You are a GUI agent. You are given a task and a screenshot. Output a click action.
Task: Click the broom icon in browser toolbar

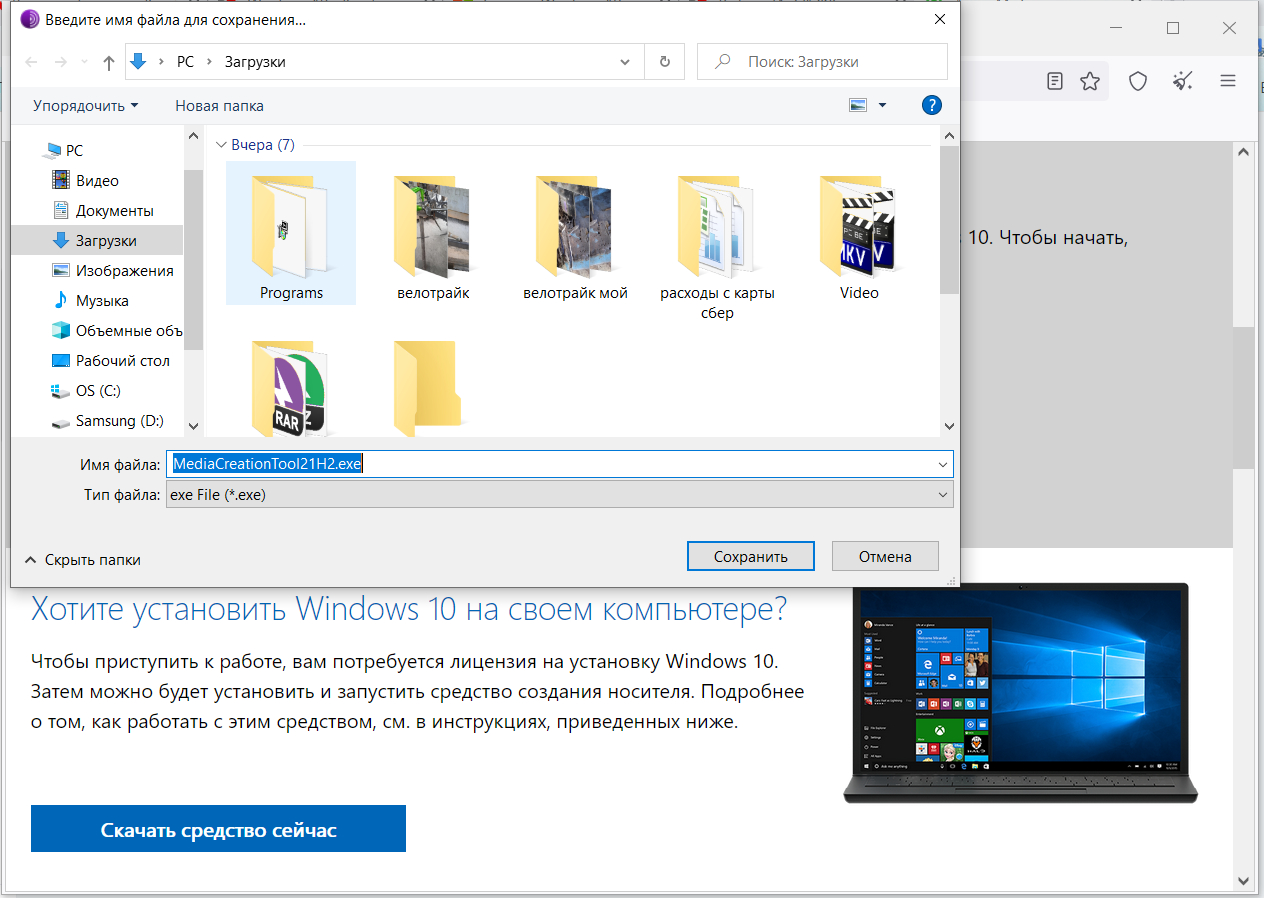tap(1183, 81)
